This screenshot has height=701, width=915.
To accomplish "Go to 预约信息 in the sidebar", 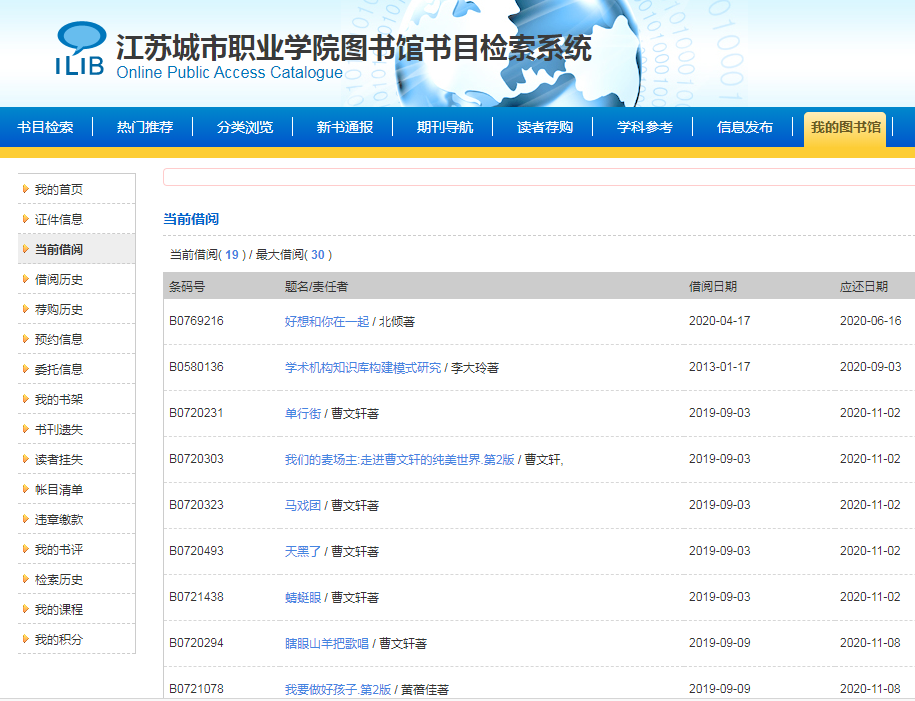I will 59,340.
